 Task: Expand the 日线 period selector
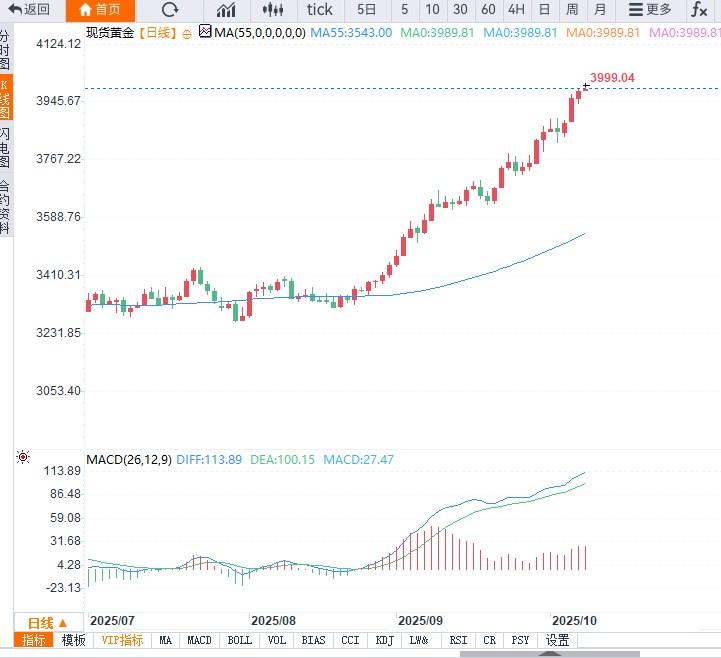47,622
